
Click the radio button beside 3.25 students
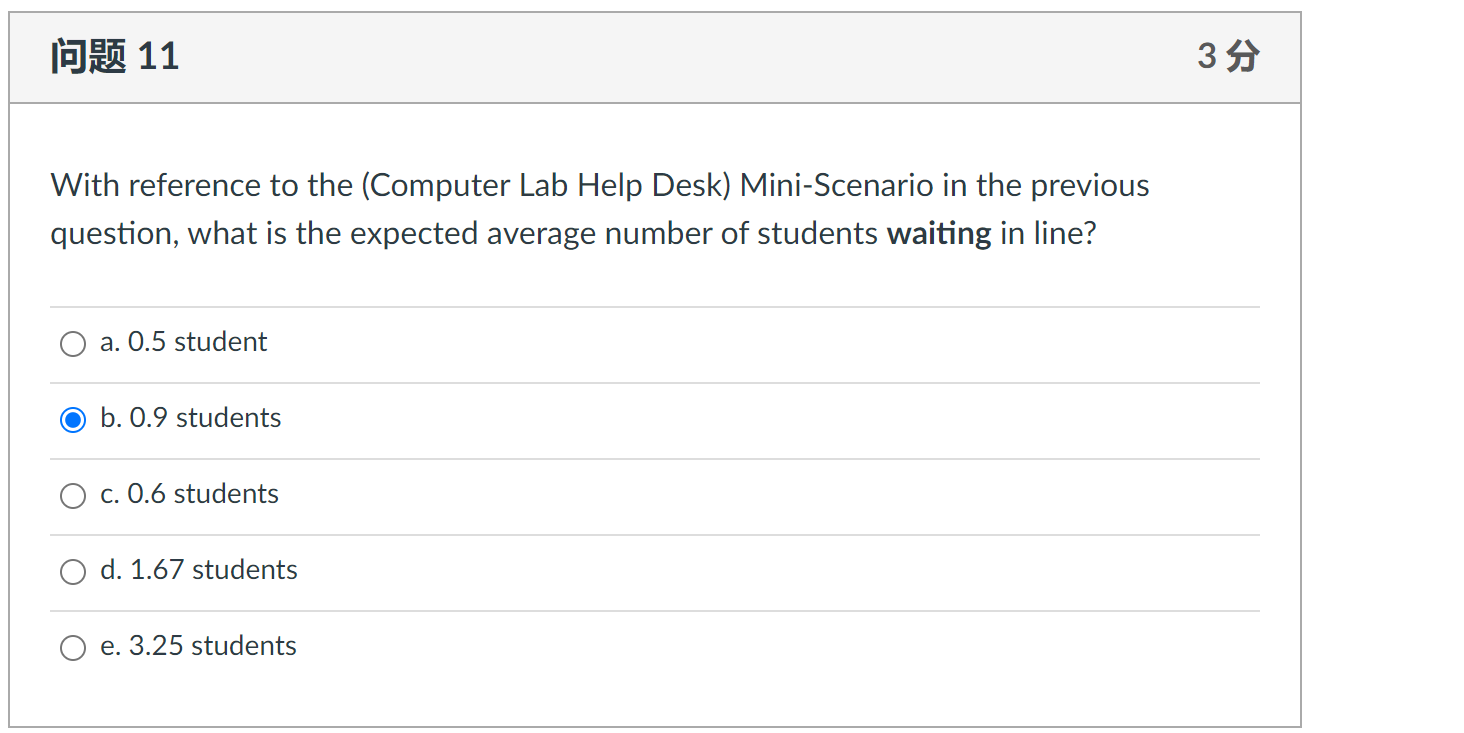pyautogui.click(x=72, y=648)
